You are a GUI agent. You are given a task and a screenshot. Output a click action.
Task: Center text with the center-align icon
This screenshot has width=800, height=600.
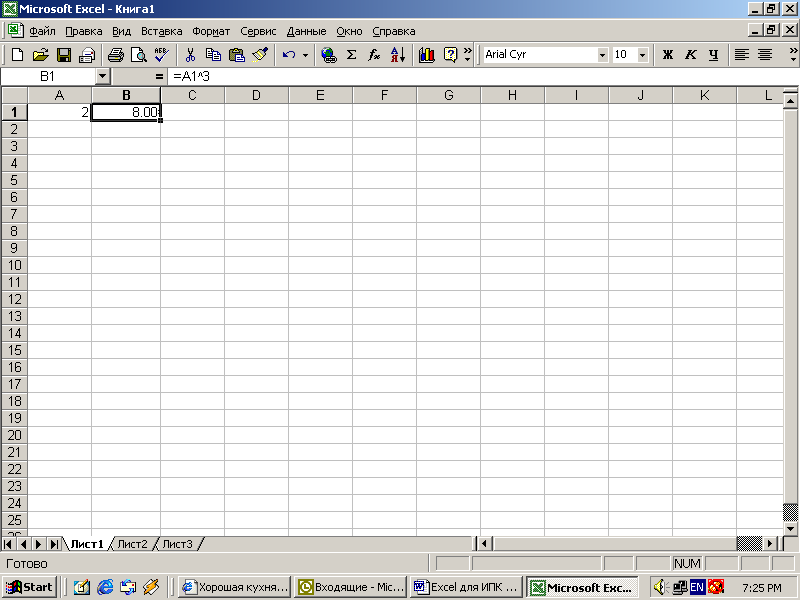[764, 55]
